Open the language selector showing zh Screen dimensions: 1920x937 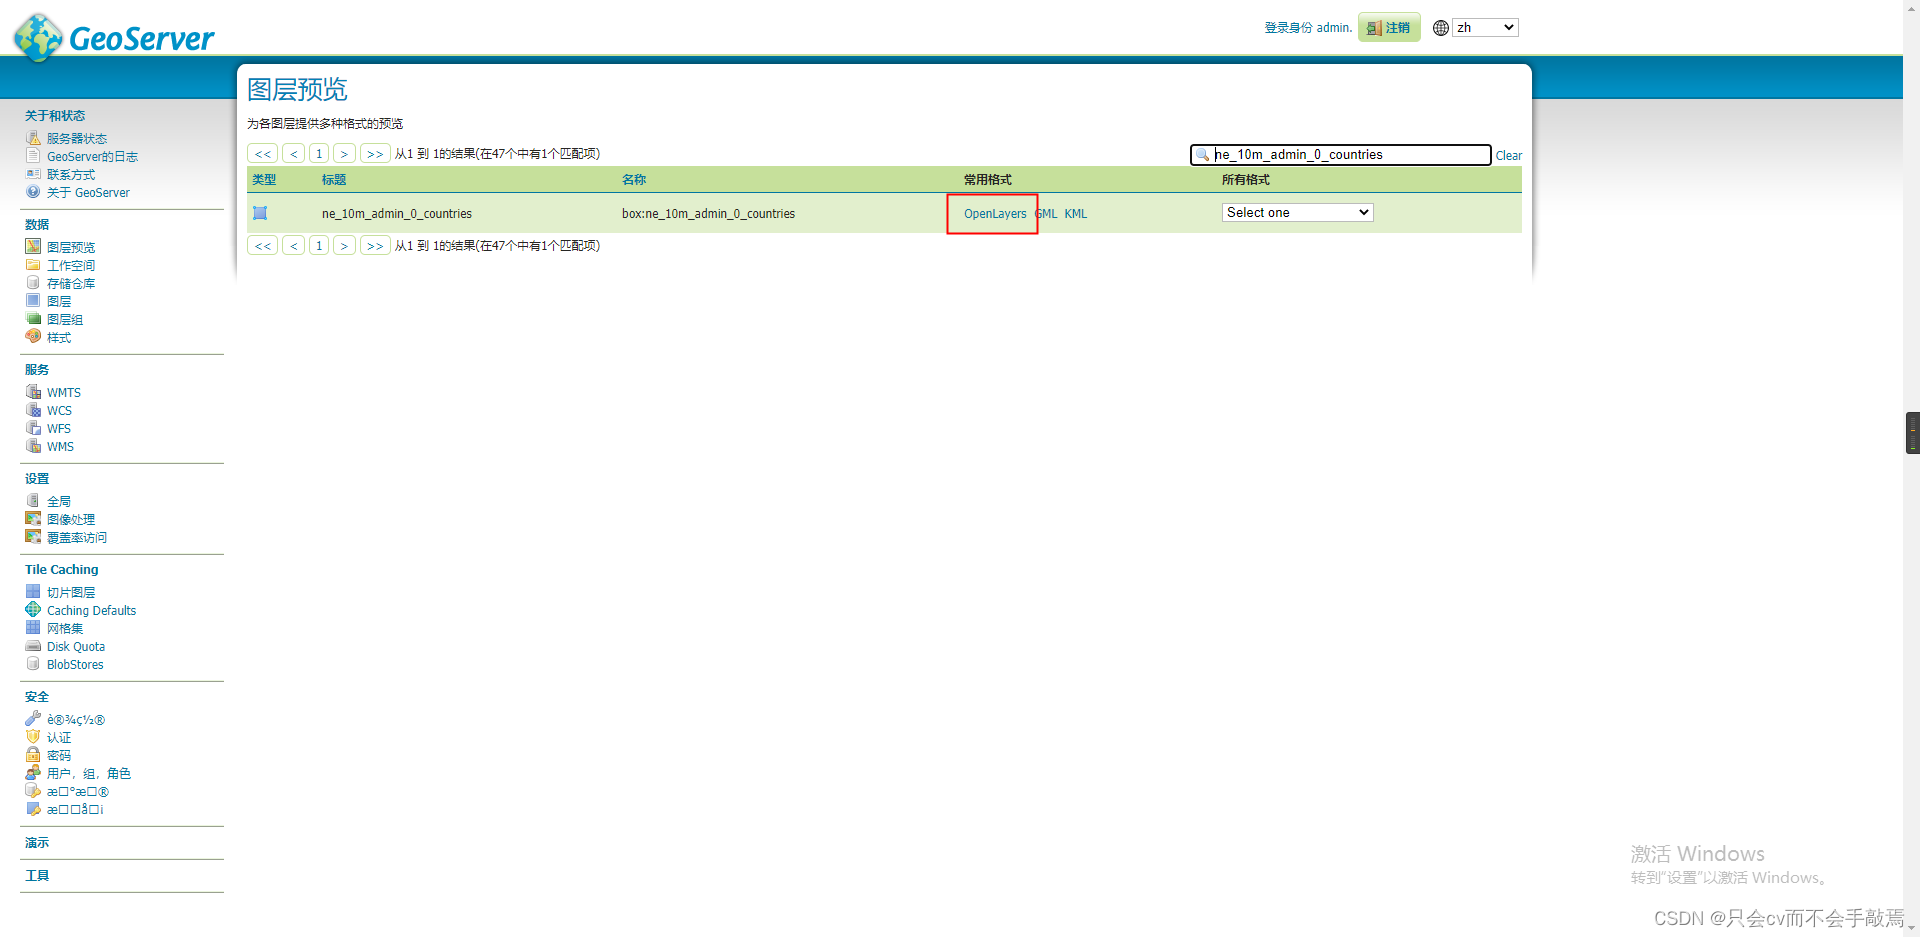(1485, 27)
